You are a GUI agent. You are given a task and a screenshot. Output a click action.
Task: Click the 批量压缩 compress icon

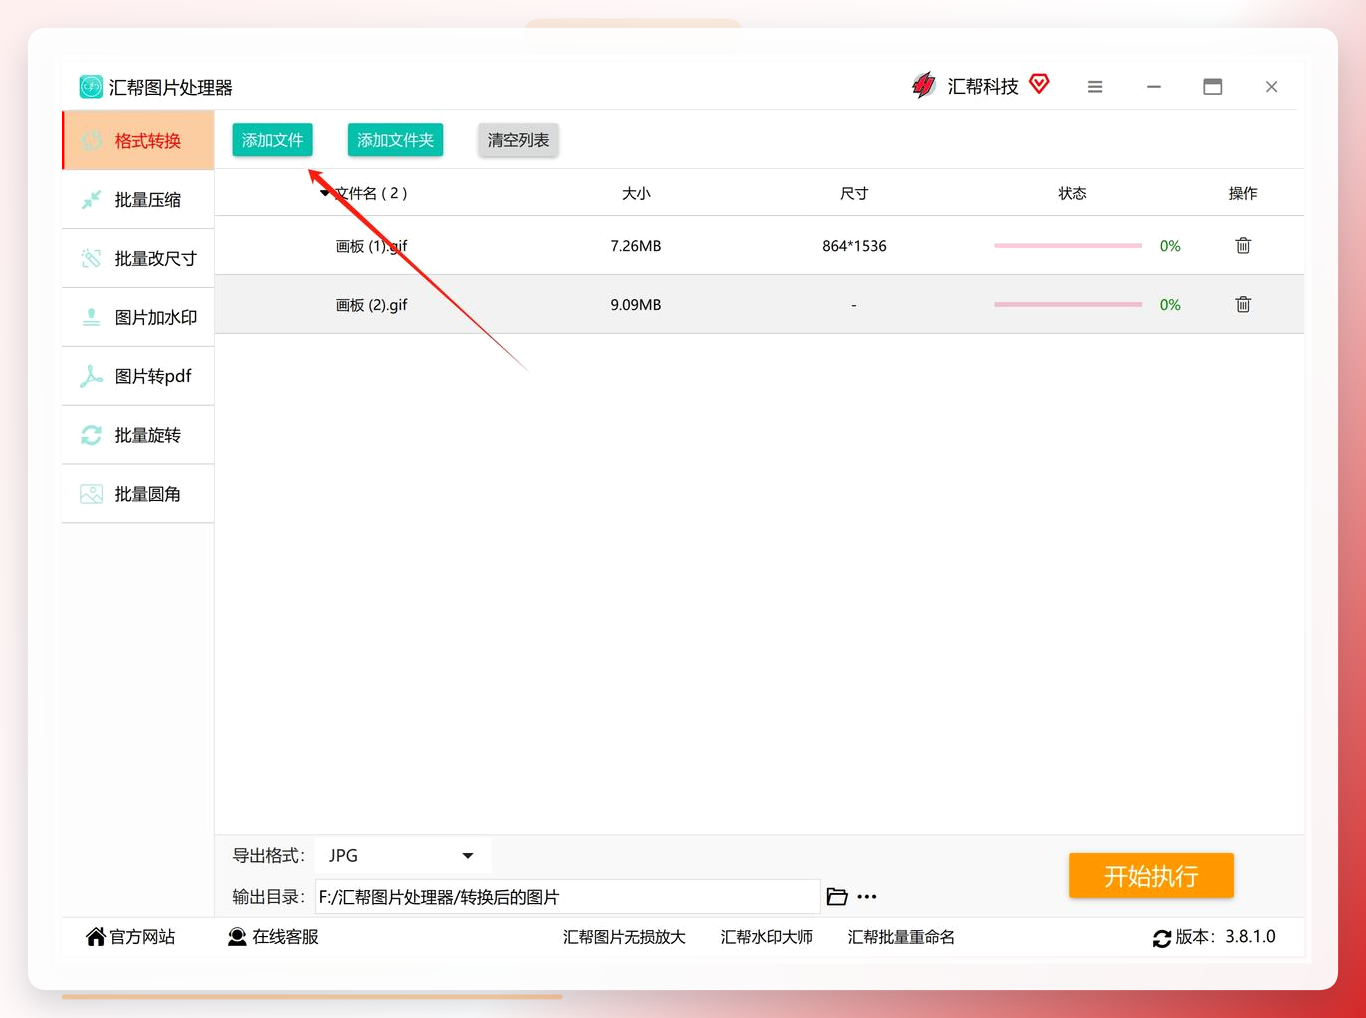point(91,200)
